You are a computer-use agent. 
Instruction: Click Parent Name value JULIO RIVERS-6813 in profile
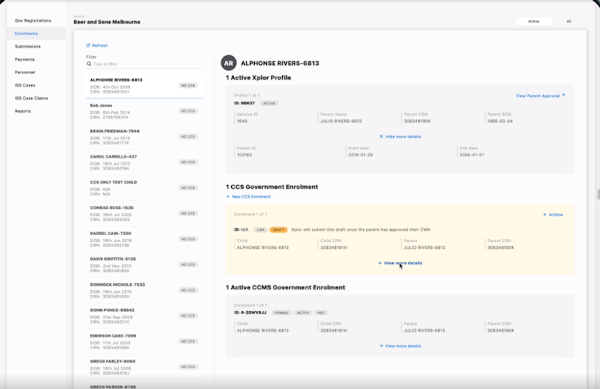[x=341, y=121]
